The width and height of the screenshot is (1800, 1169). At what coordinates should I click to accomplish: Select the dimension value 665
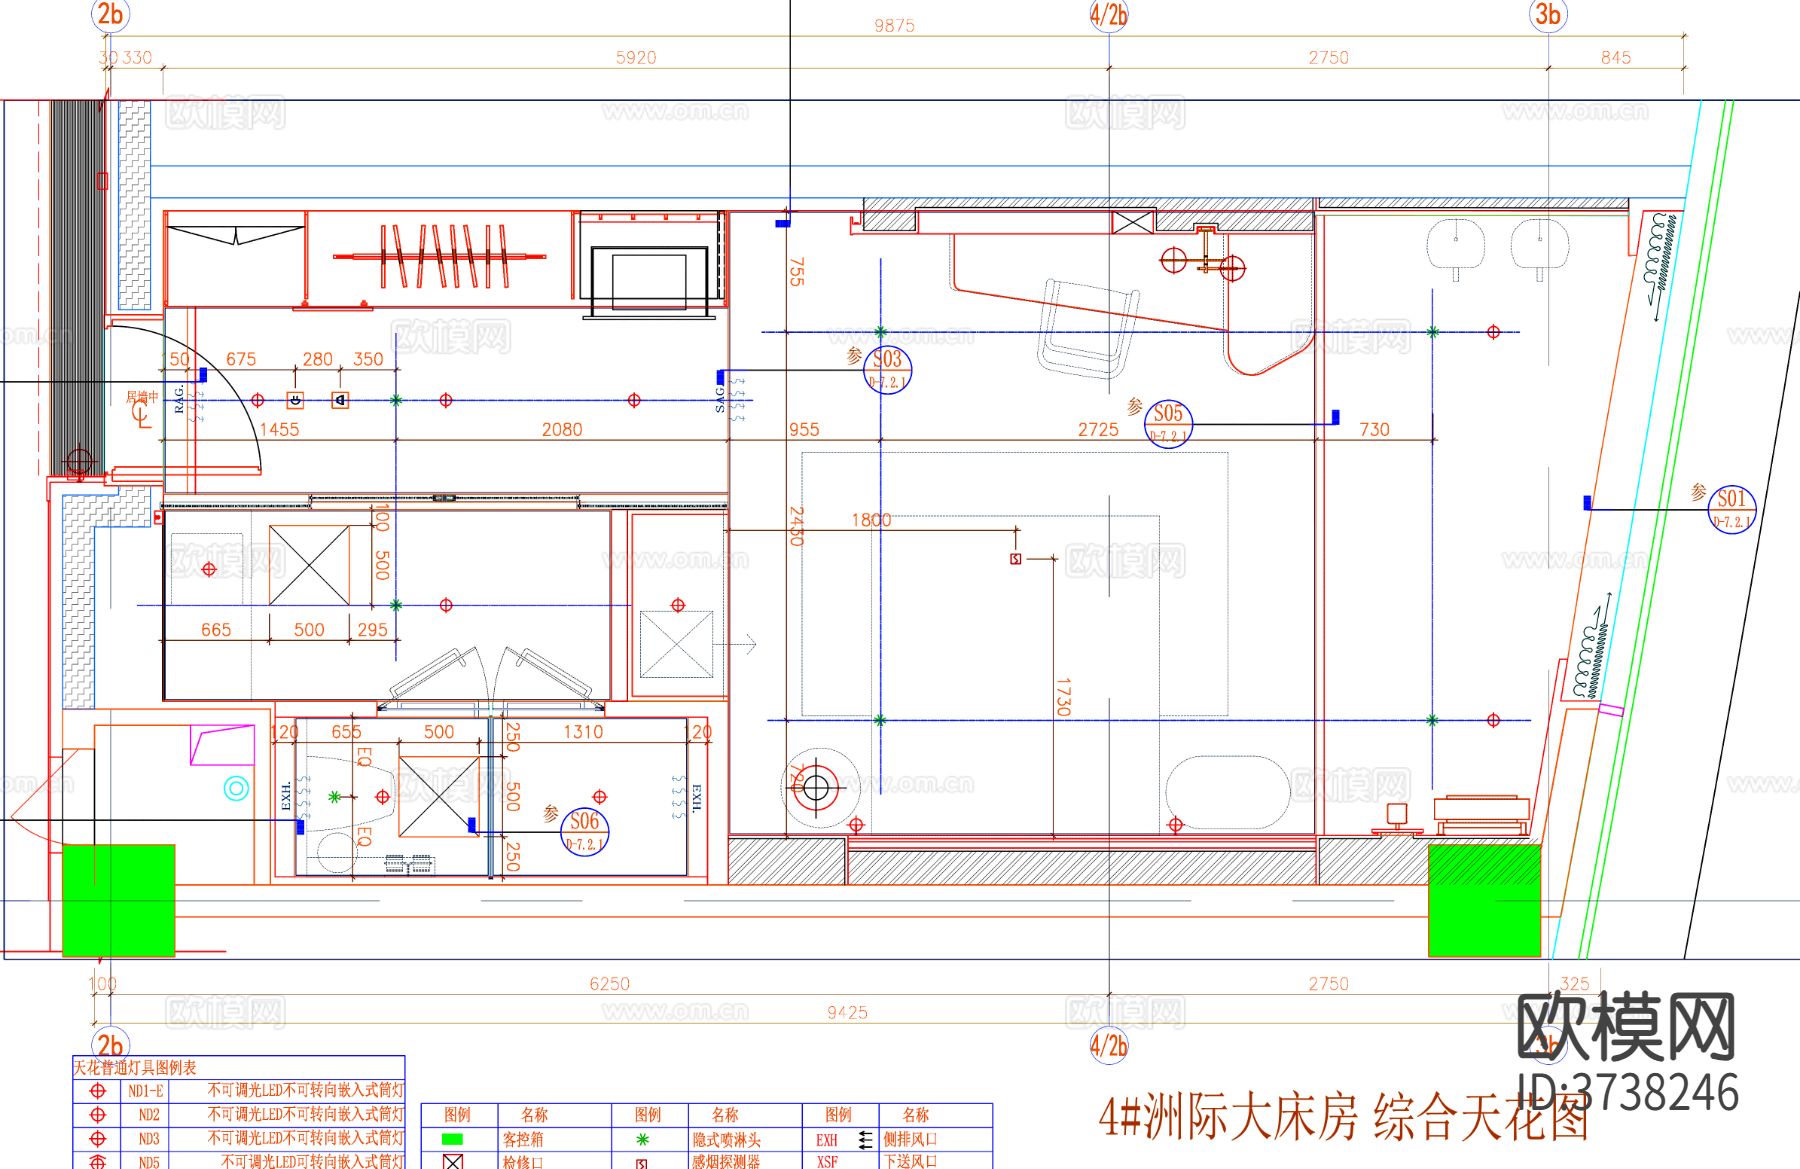pos(216,630)
